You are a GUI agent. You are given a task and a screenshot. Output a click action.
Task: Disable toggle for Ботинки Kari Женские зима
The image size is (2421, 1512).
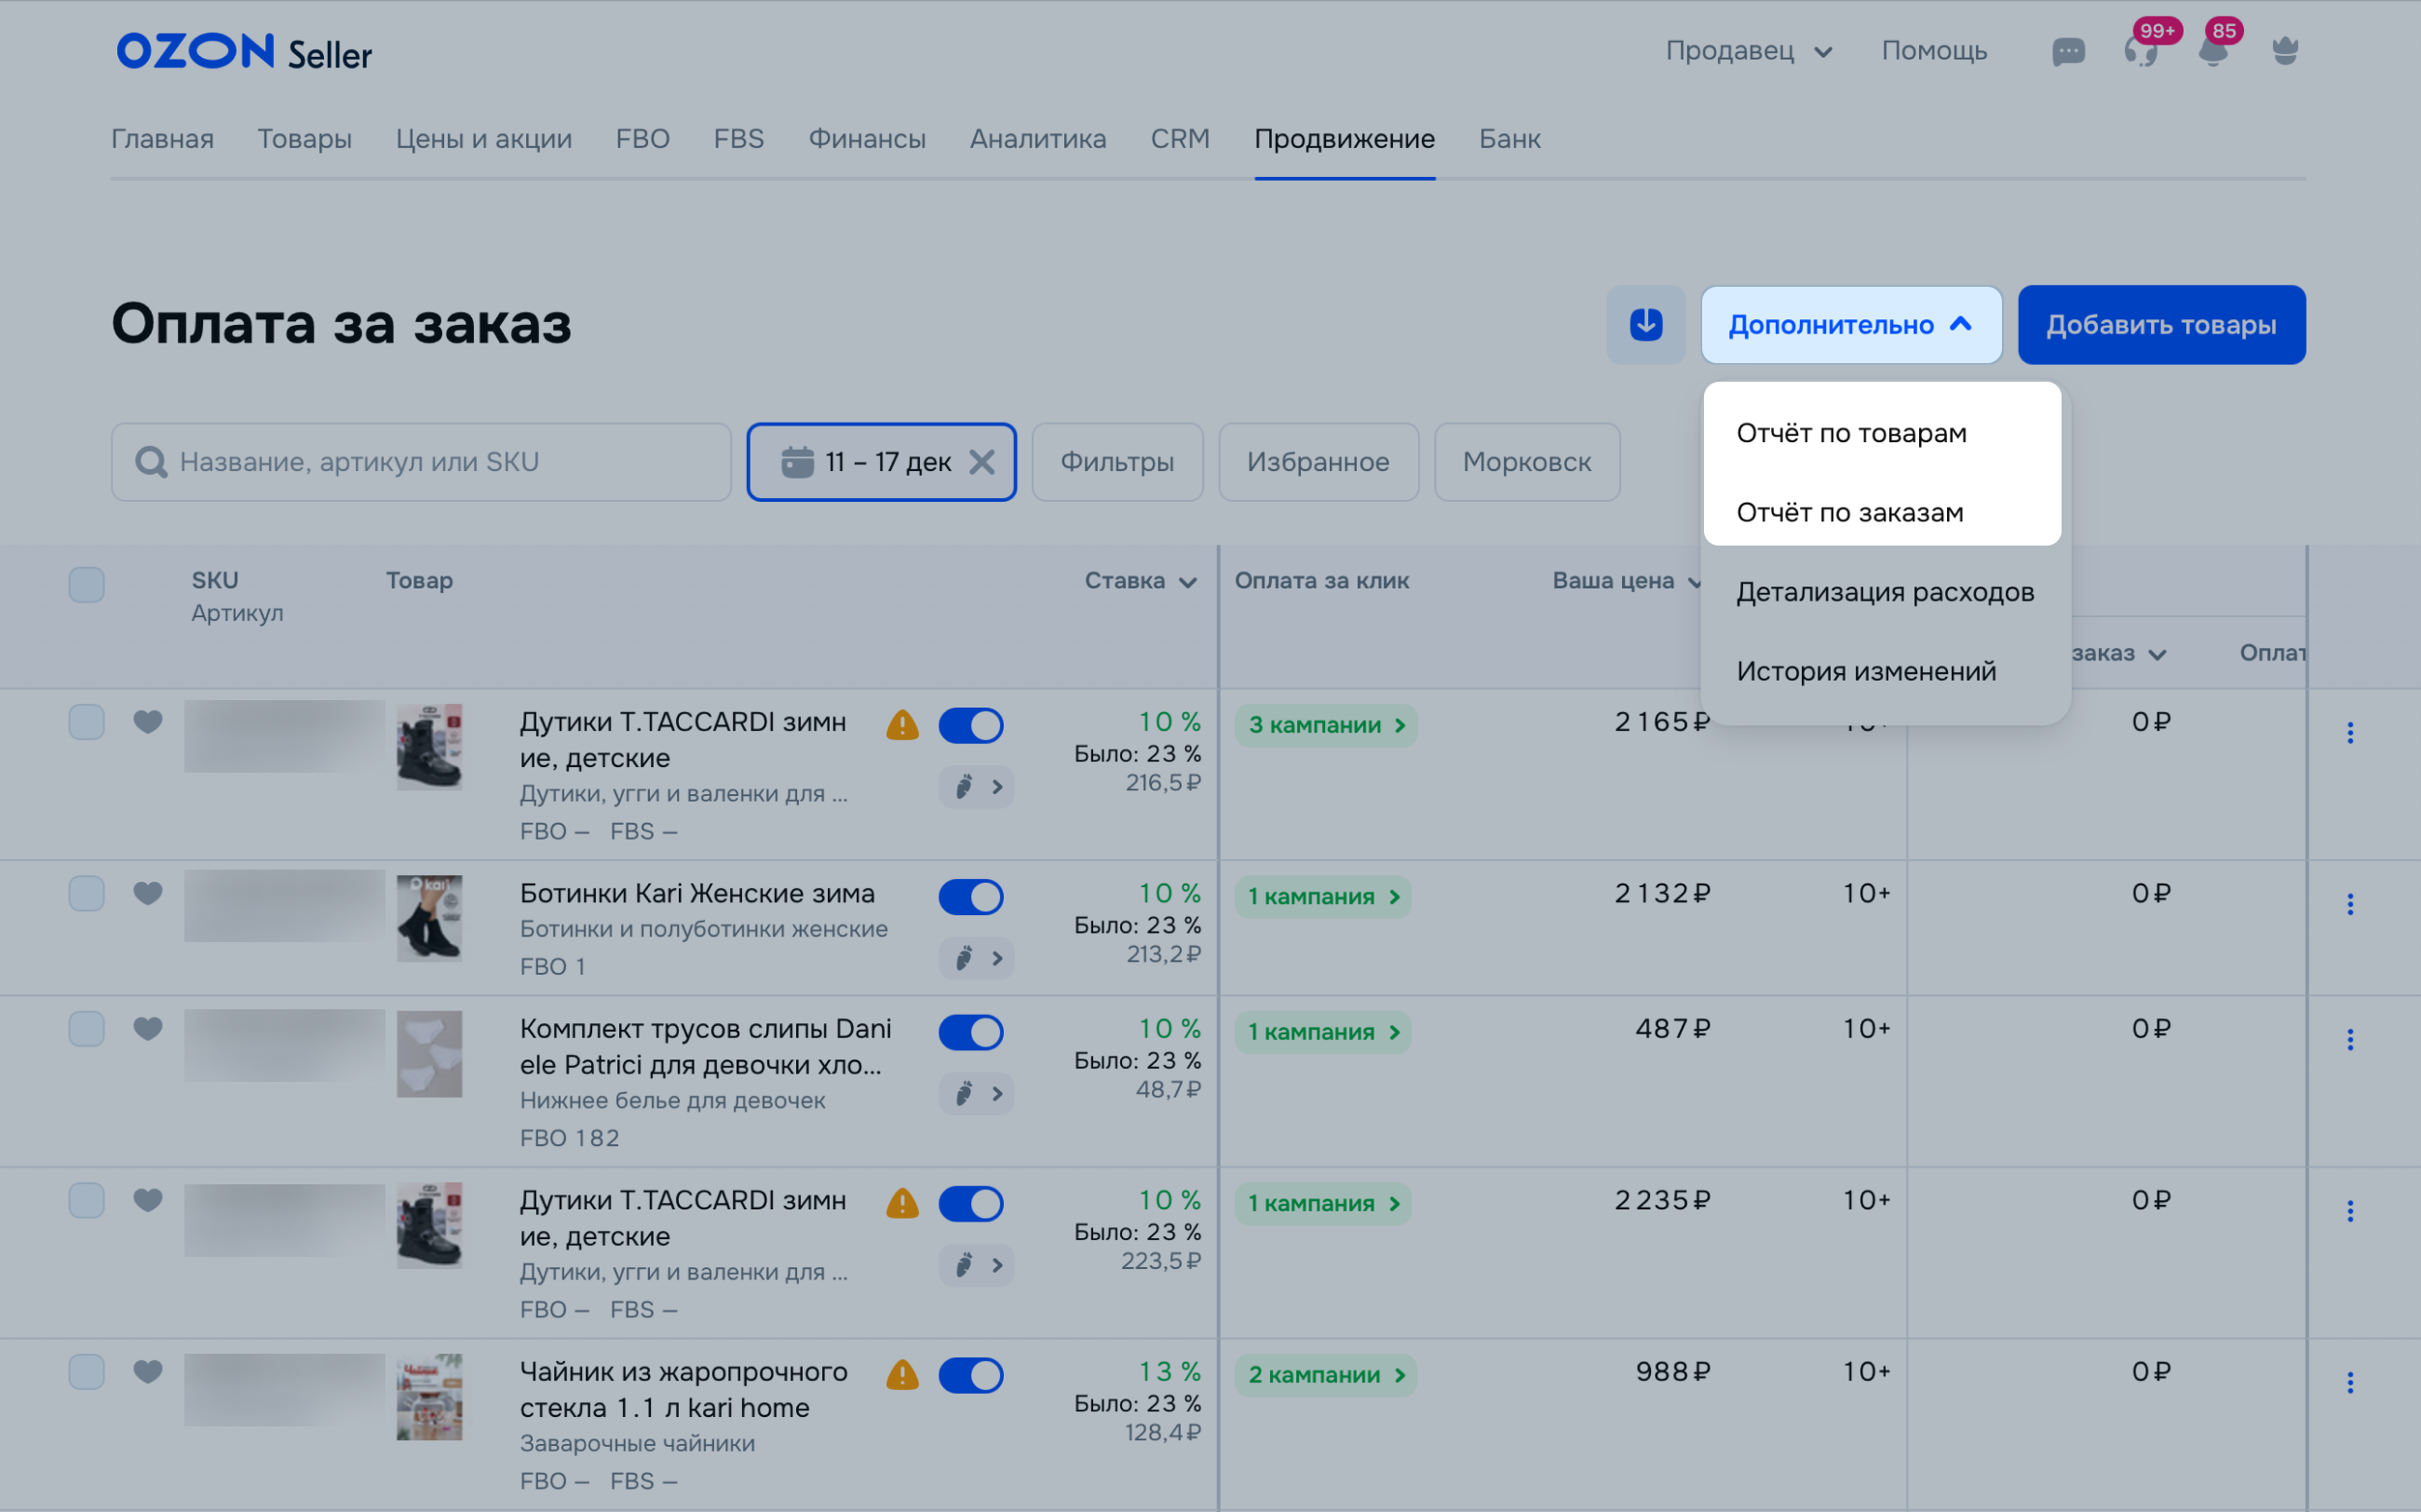(970, 897)
